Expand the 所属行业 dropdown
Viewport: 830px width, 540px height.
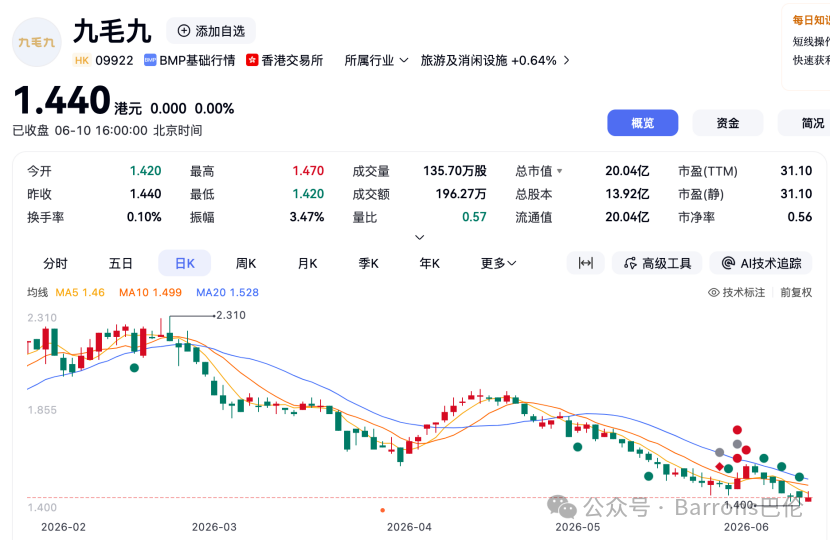point(376,60)
